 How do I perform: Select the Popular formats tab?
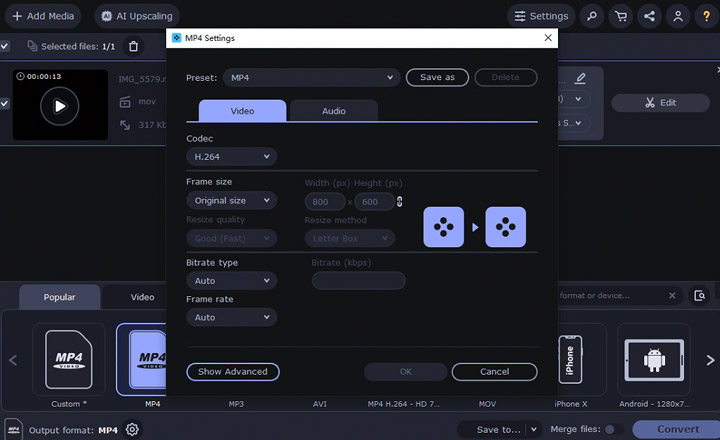point(59,297)
